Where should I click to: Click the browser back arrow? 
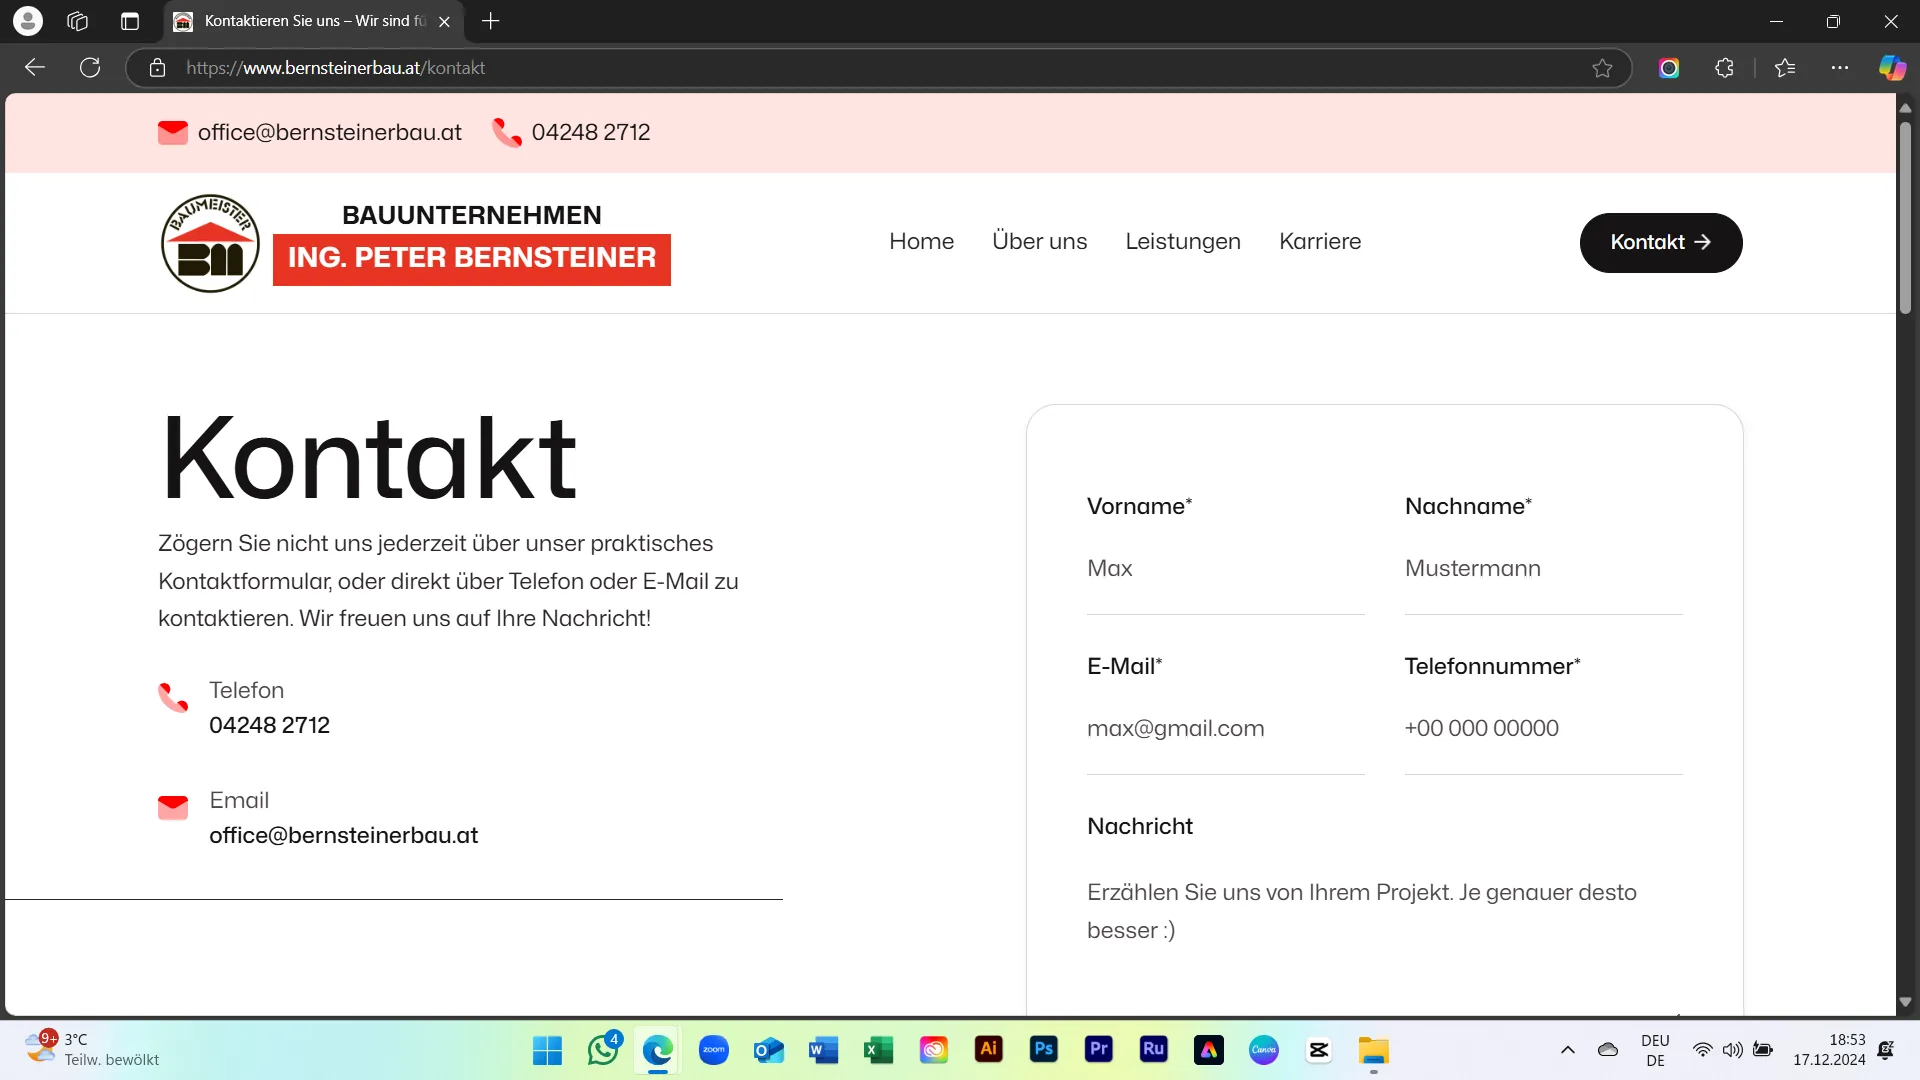[x=35, y=68]
